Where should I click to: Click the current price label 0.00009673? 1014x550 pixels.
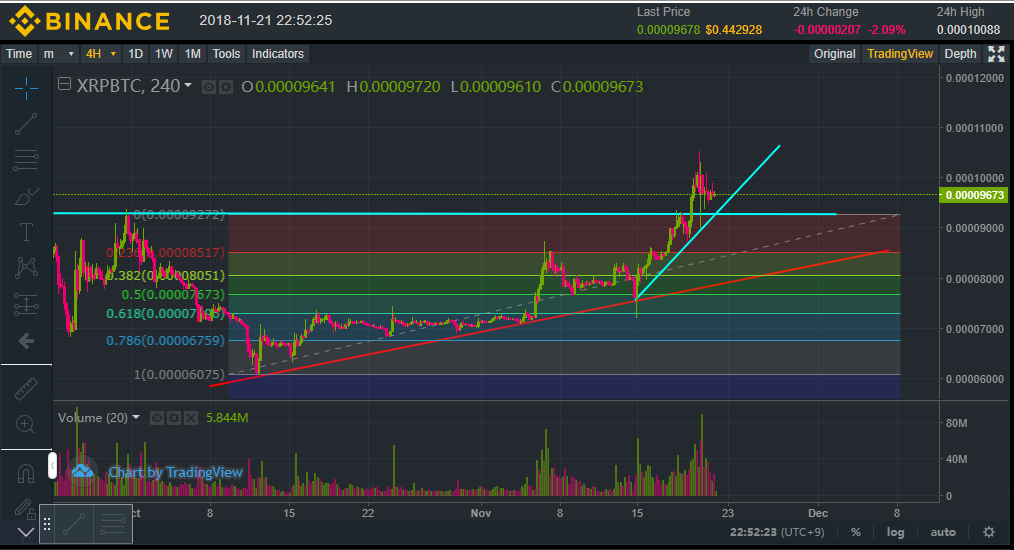point(974,195)
